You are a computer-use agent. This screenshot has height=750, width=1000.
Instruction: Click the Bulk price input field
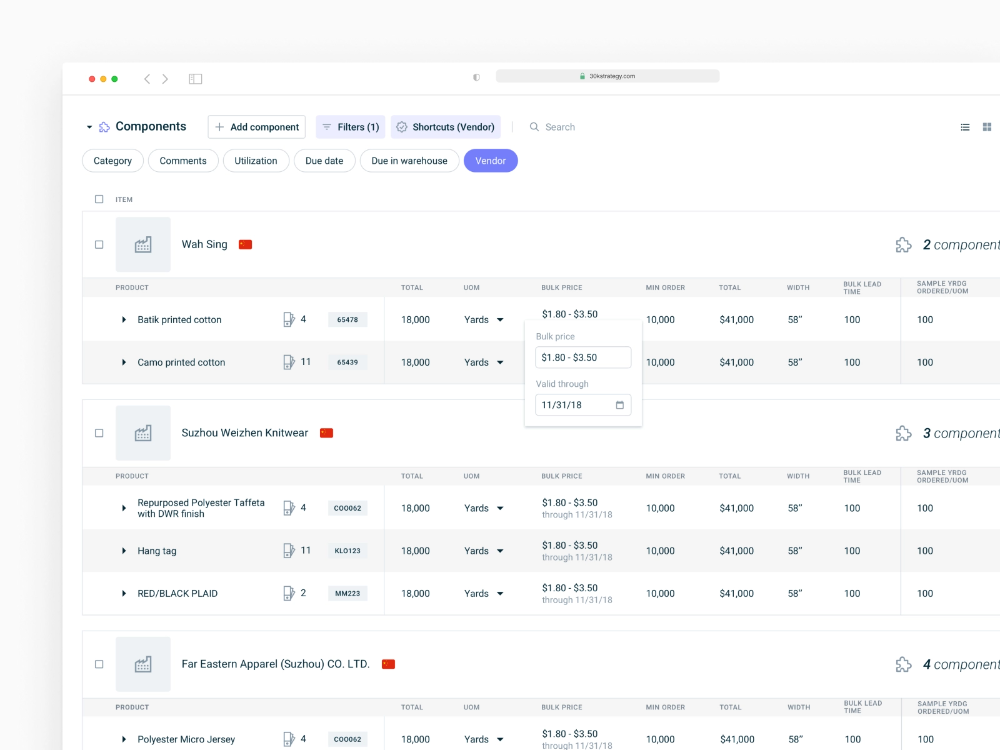[x=583, y=357]
